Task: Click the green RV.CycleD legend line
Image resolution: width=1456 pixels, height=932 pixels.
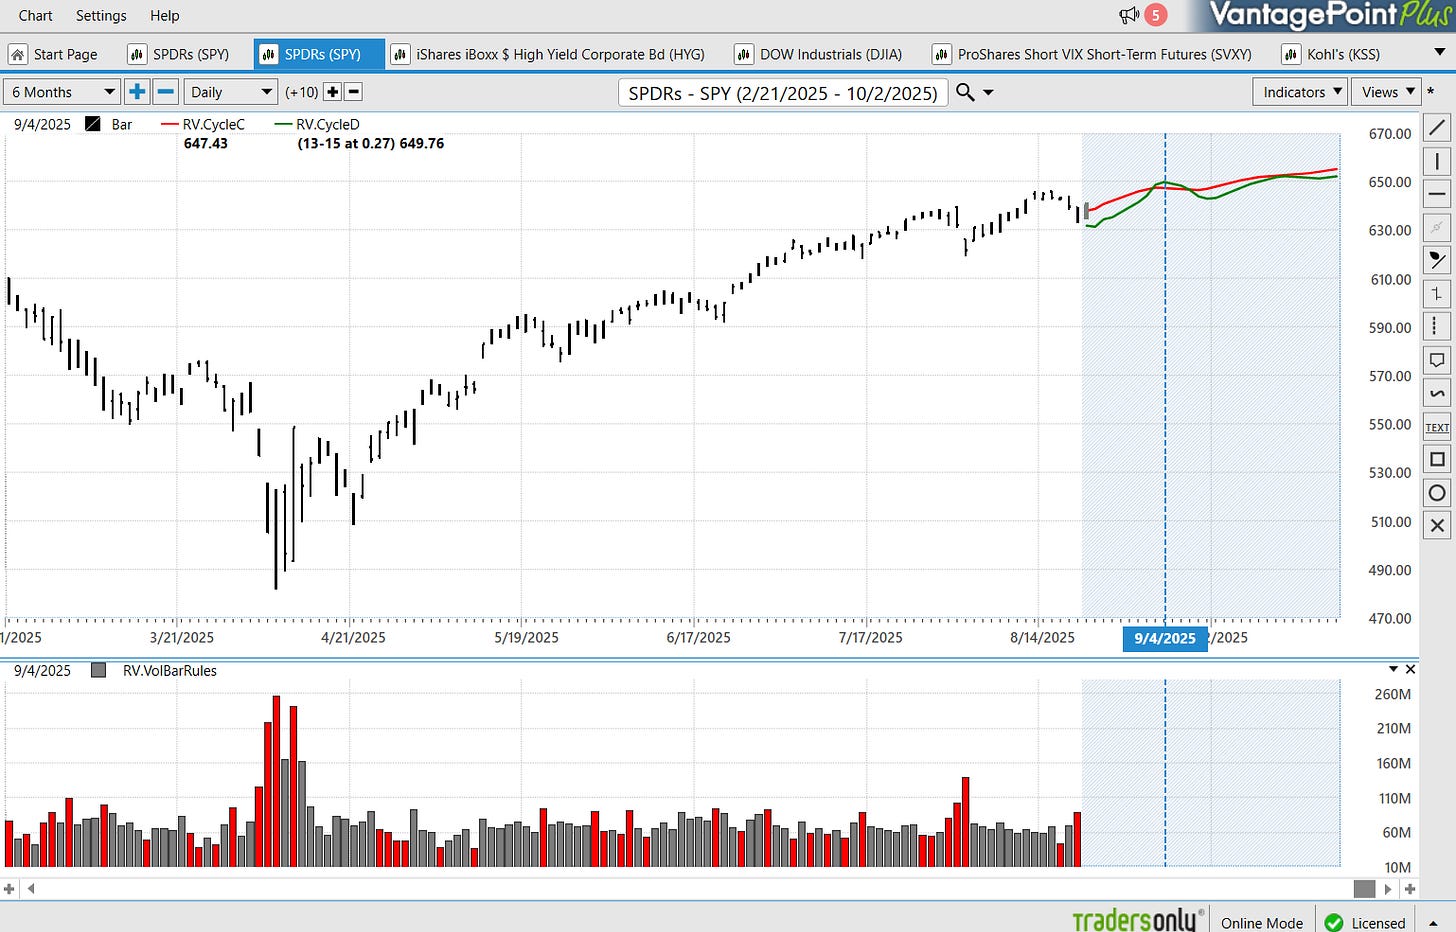Action: tap(283, 125)
